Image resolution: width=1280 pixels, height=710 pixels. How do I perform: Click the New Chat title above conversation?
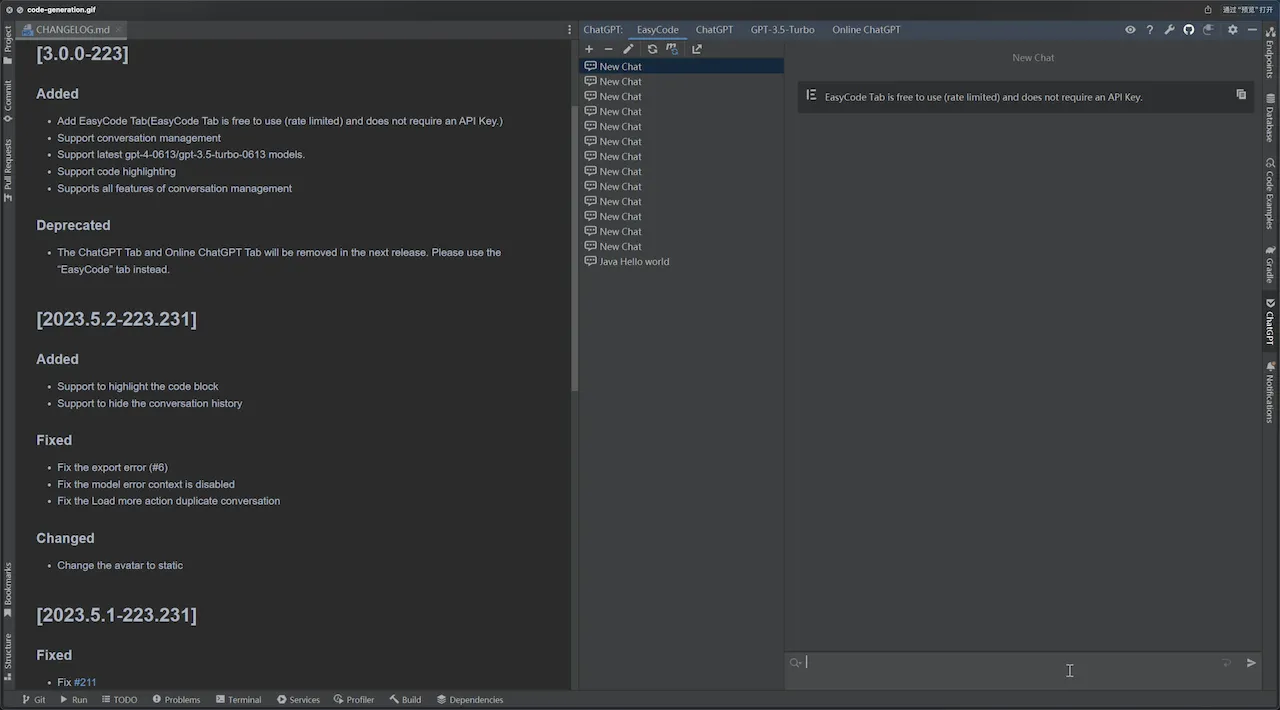1033,58
